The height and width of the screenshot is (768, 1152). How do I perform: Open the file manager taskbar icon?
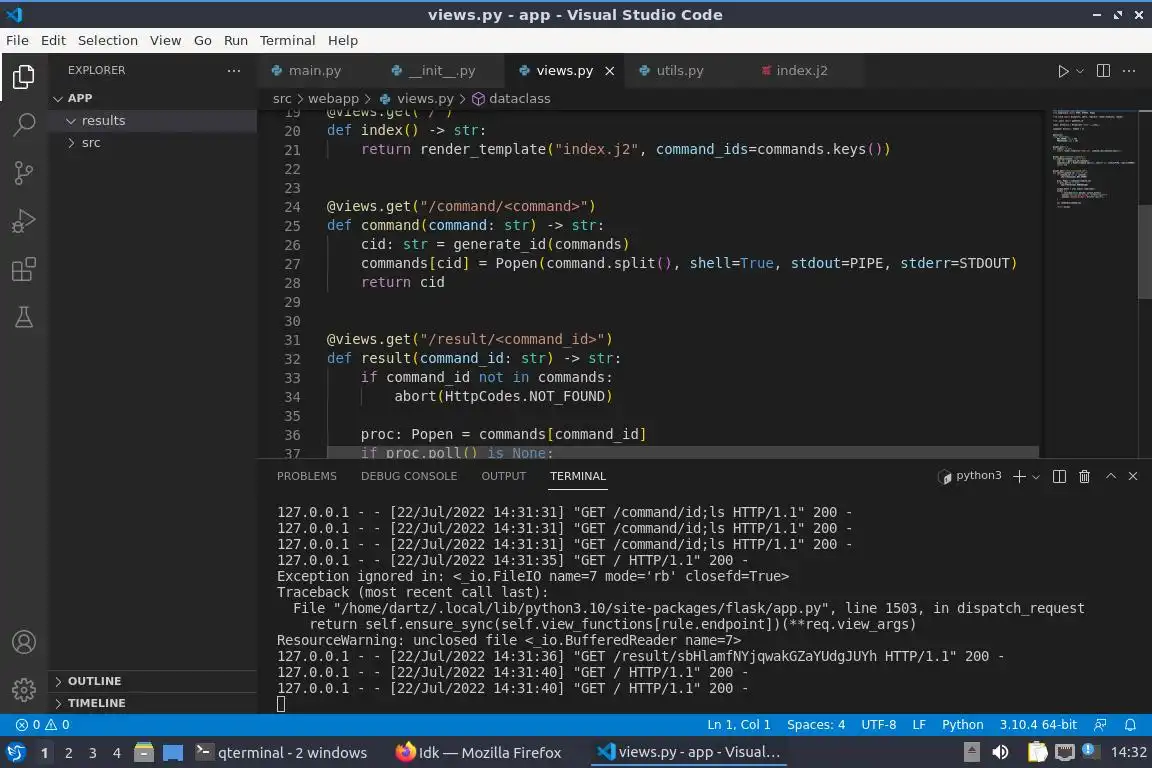pos(144,752)
